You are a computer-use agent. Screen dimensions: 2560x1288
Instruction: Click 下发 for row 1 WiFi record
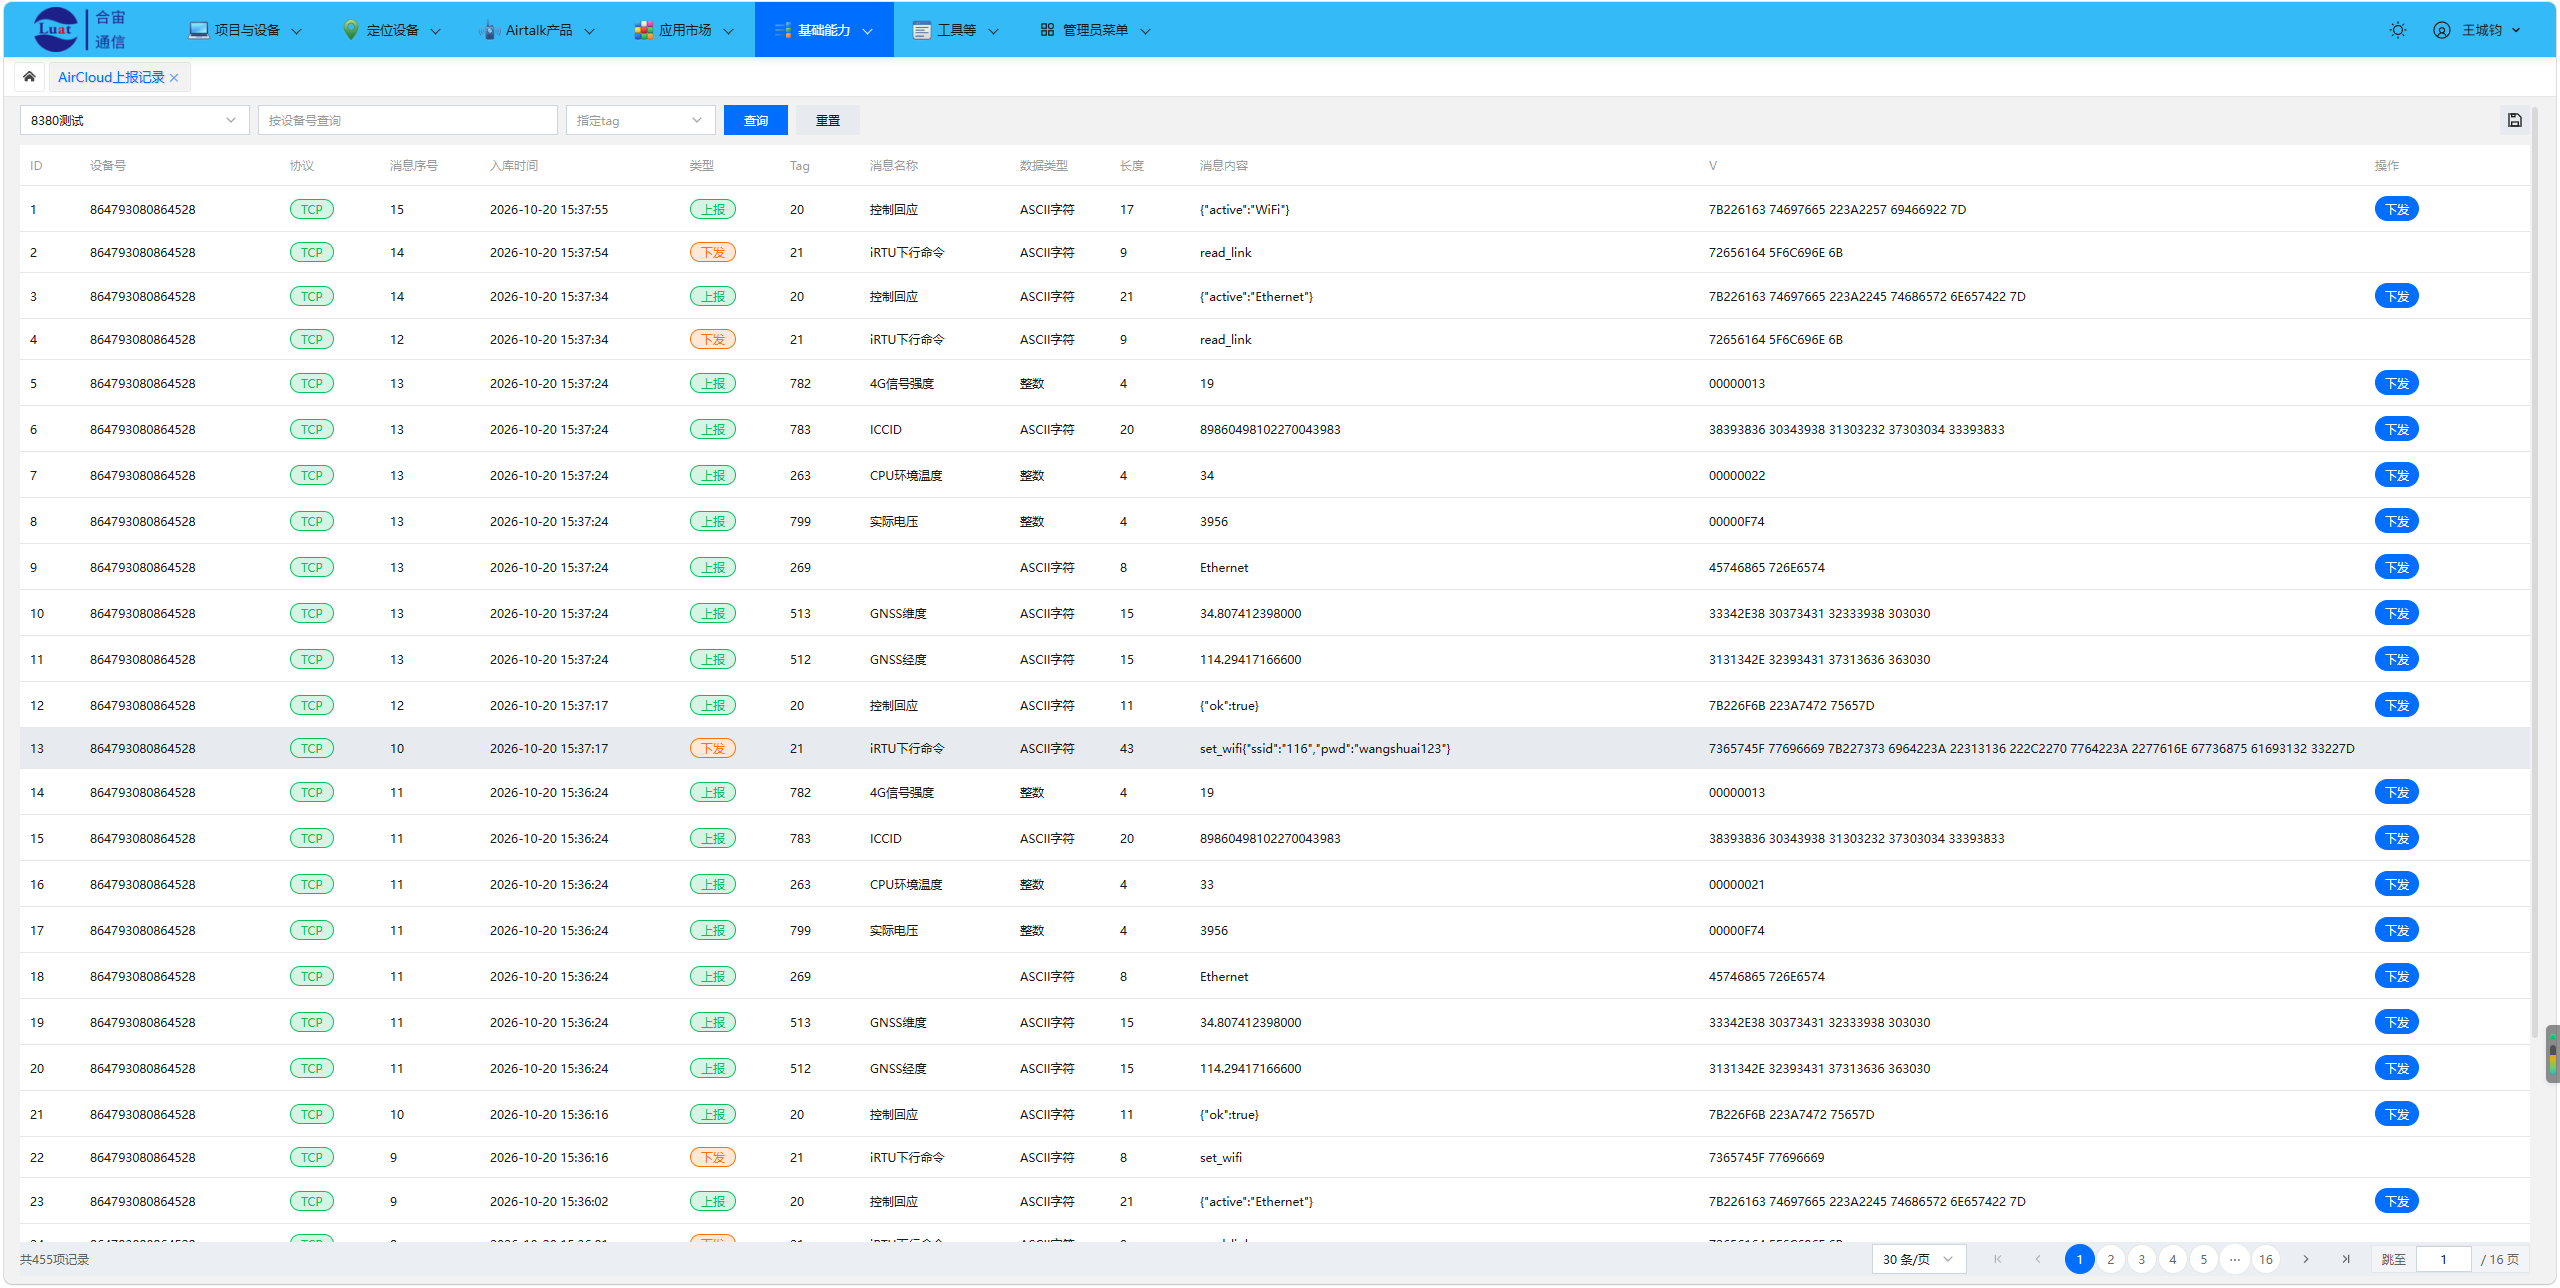pyautogui.click(x=2396, y=209)
